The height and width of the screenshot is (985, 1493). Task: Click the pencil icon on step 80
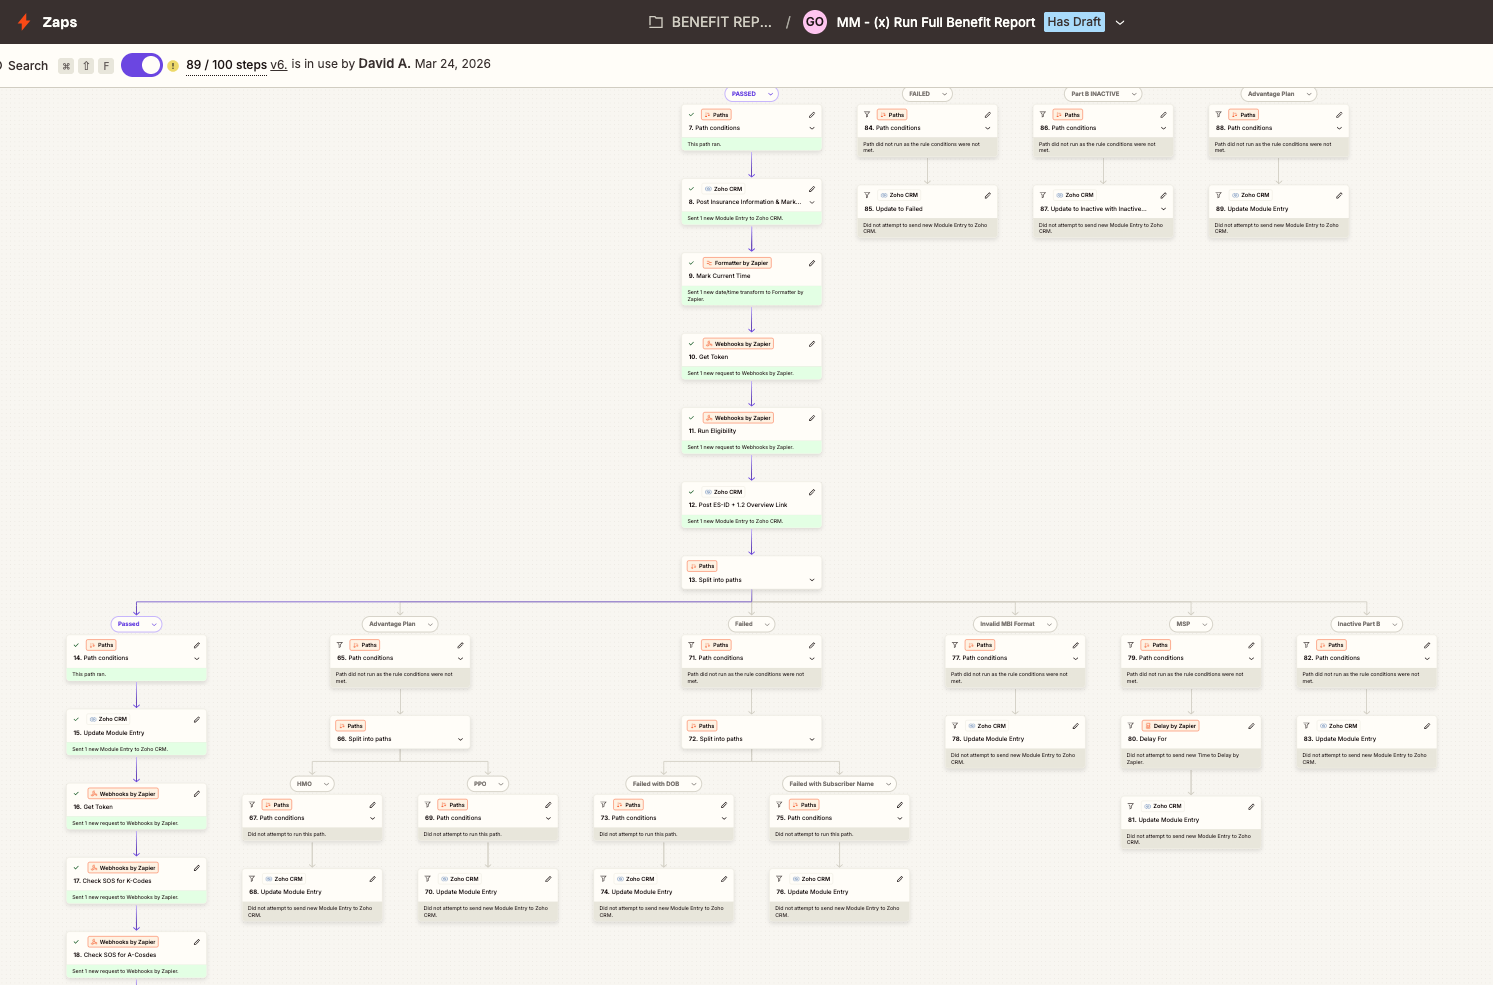(1251, 726)
